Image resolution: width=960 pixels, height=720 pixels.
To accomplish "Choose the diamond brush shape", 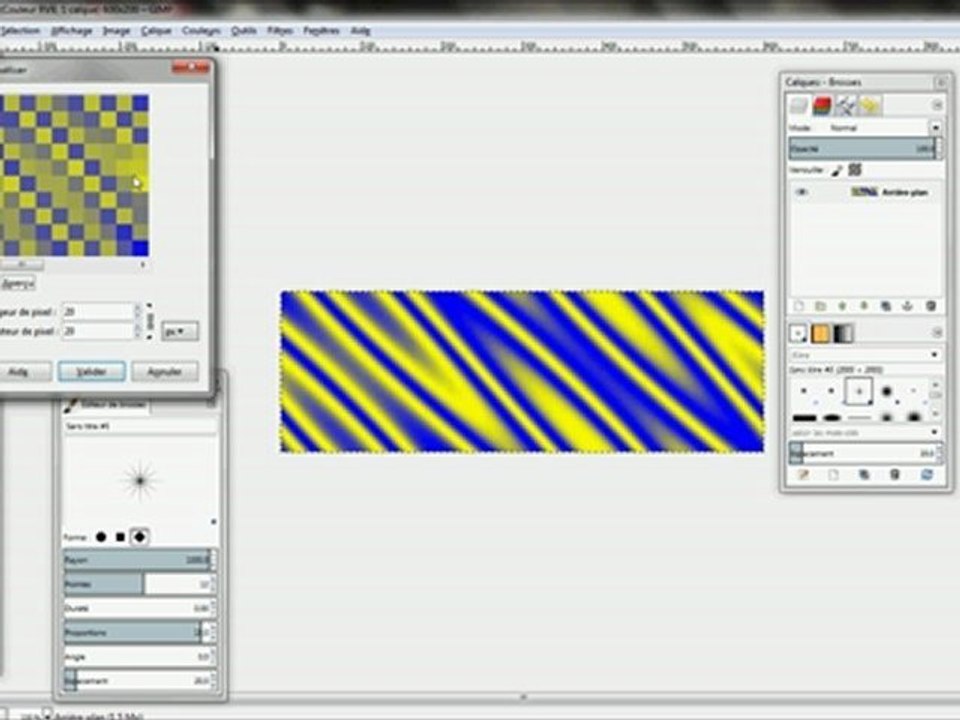I will (140, 537).
